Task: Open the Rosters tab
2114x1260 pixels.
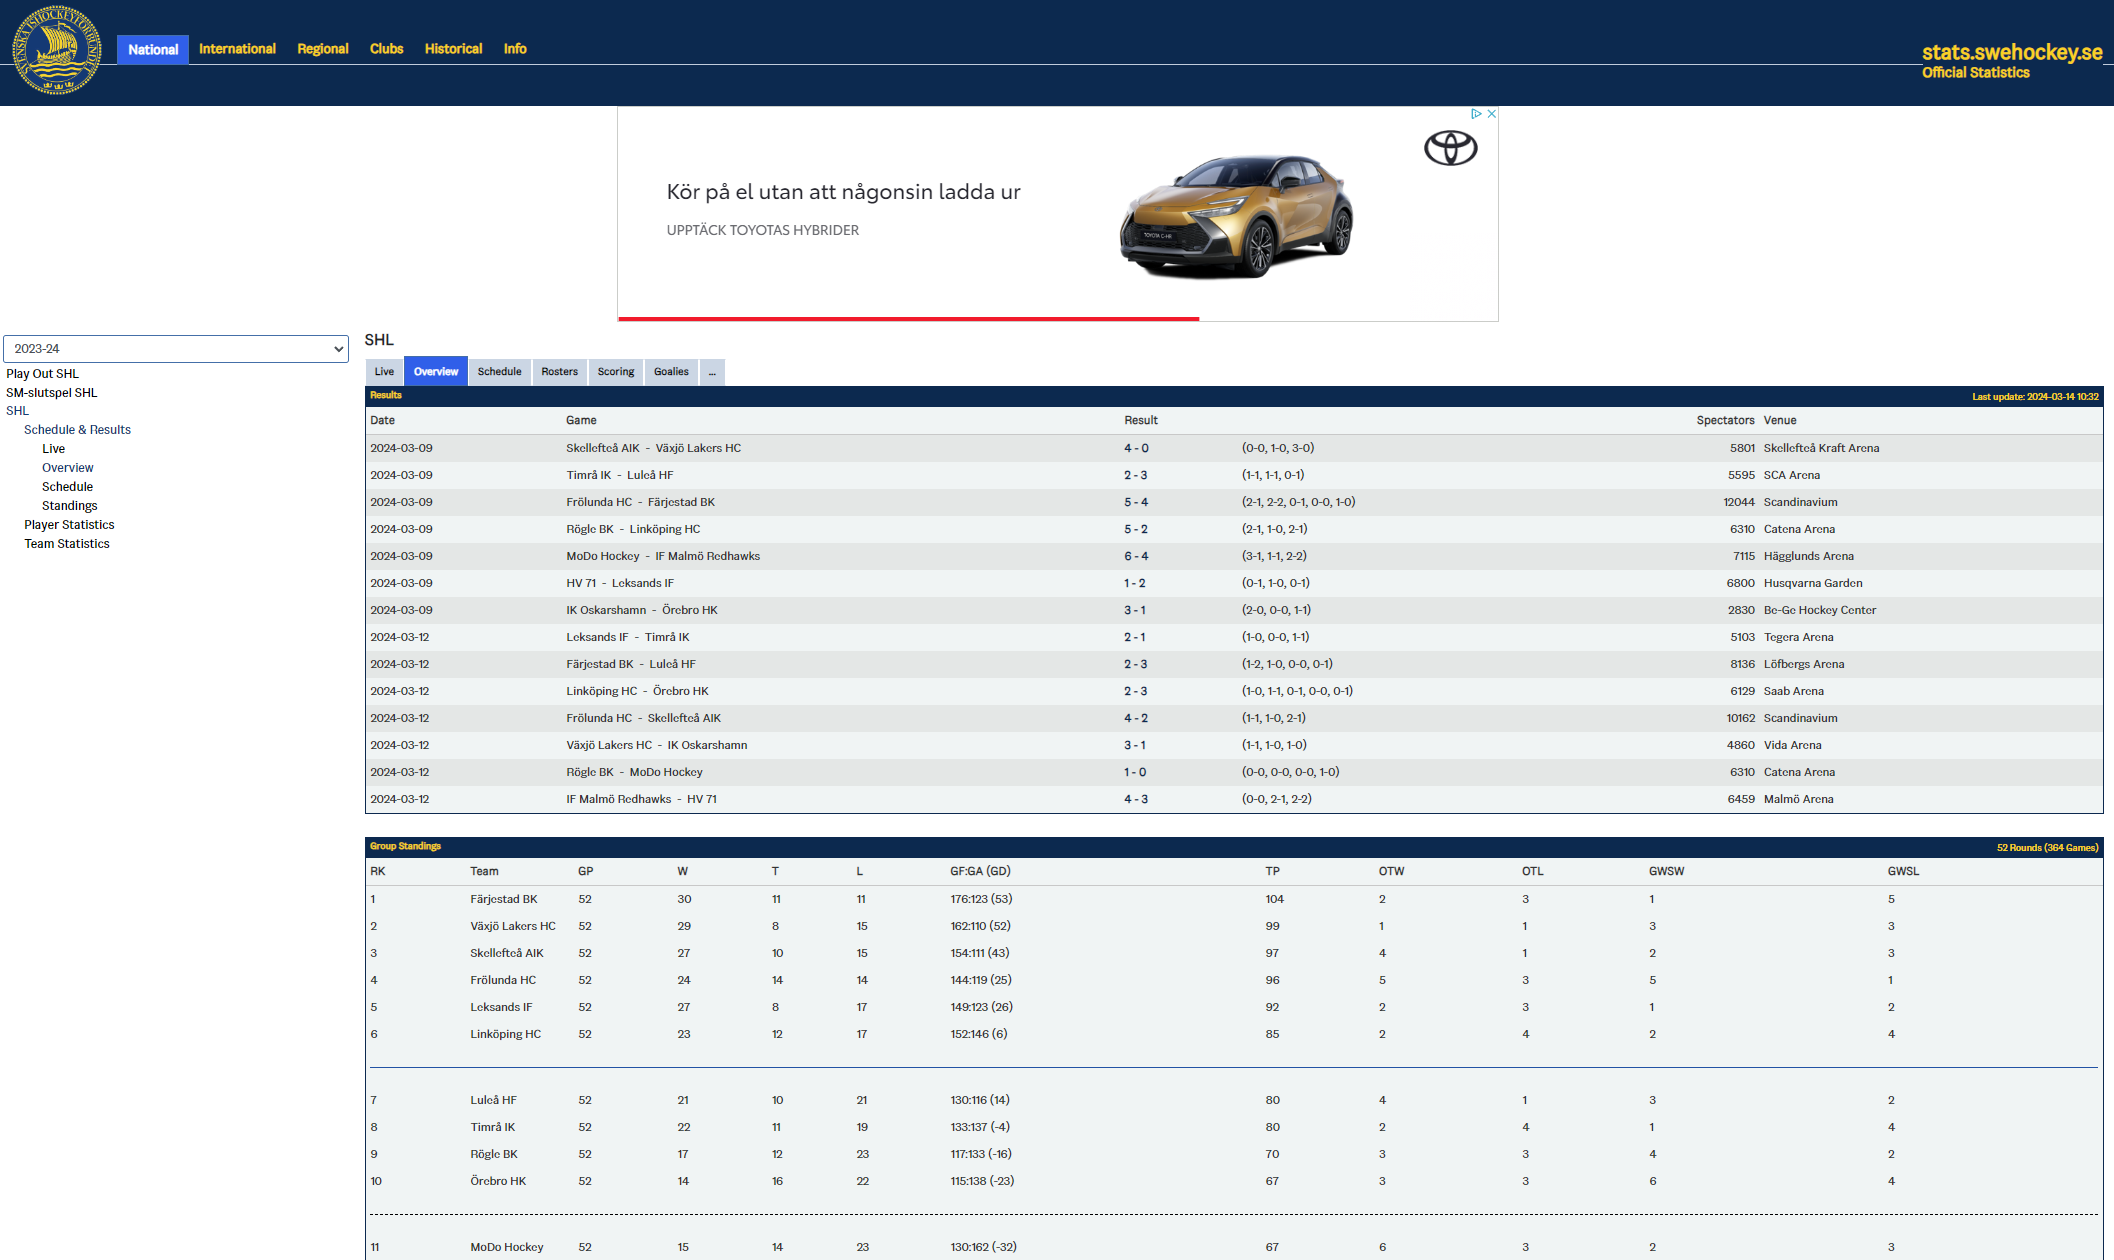Action: click(x=559, y=372)
